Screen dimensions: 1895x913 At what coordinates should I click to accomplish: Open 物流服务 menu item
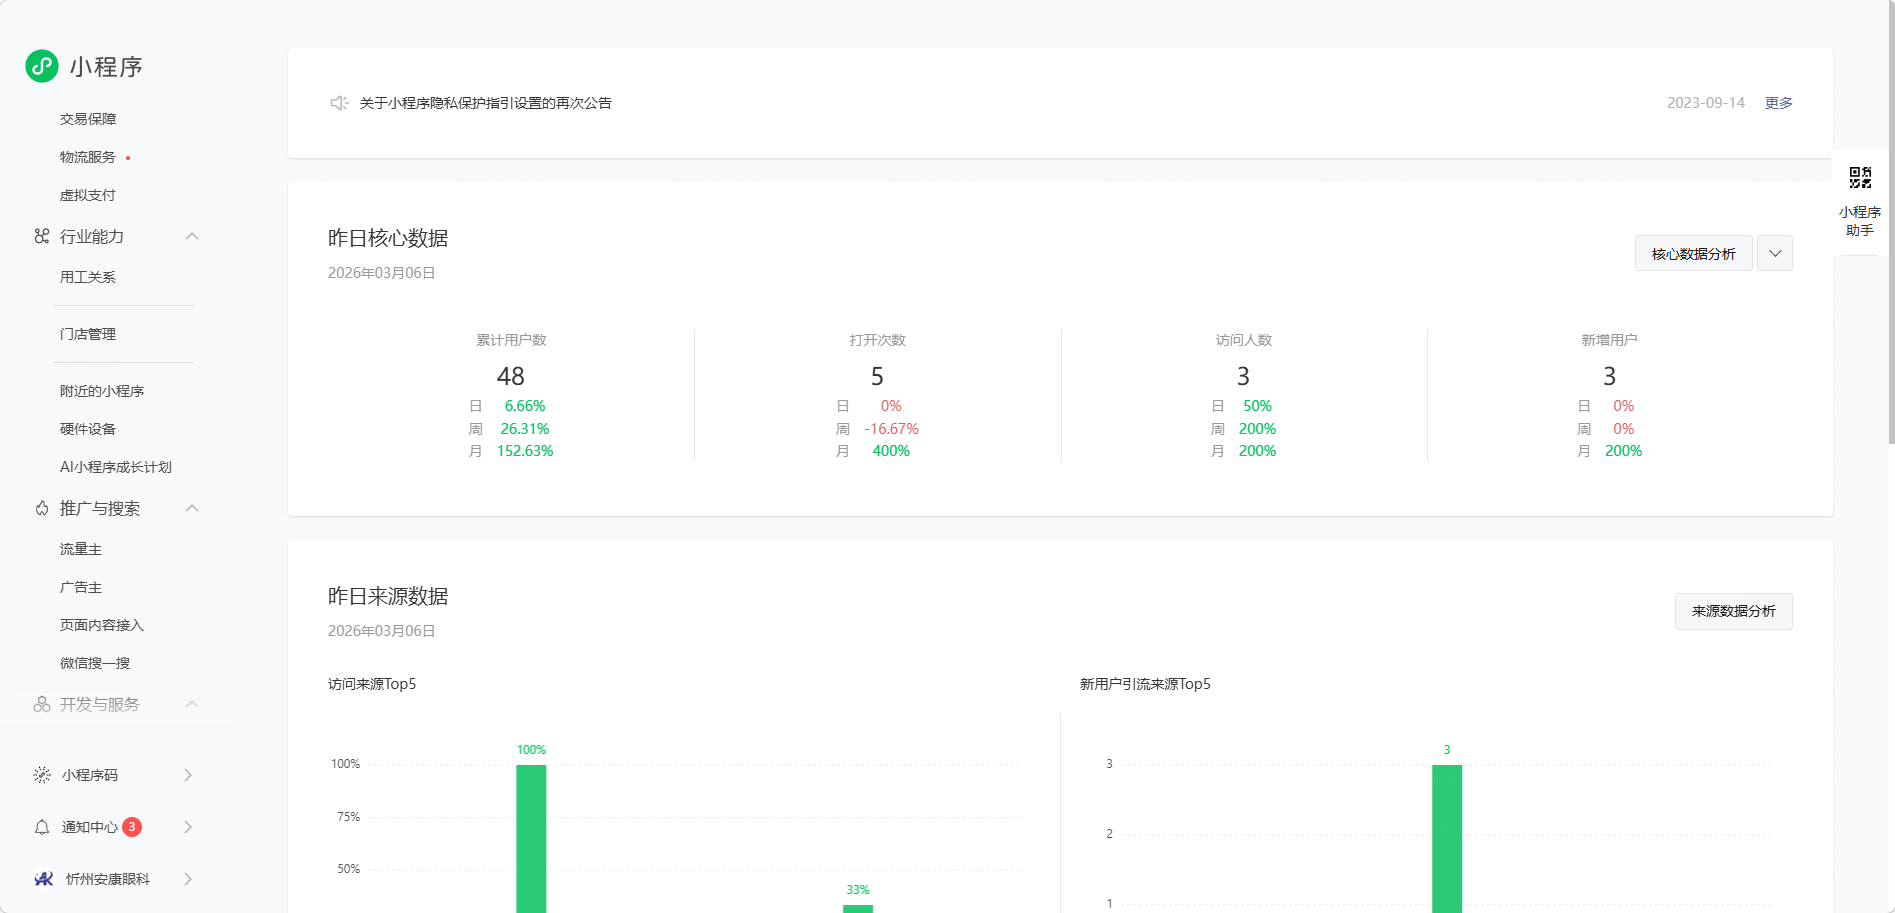pyautogui.click(x=88, y=157)
